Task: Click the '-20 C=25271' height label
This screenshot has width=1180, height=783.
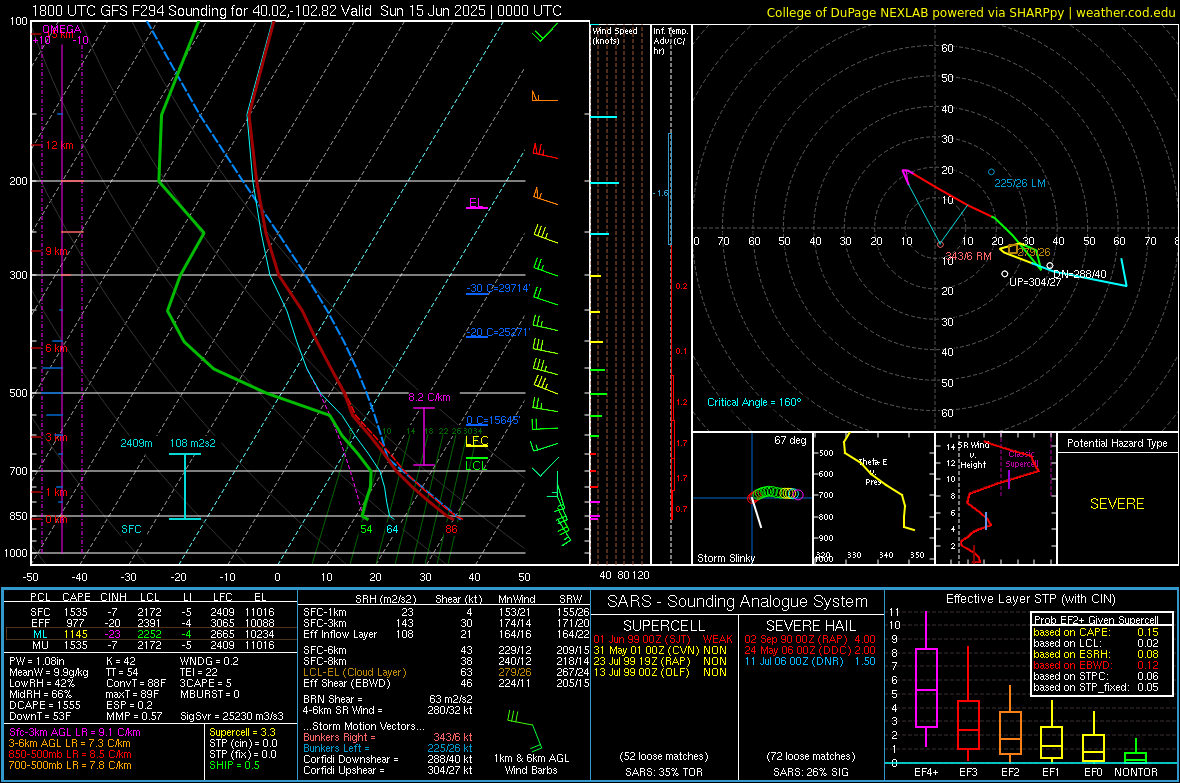Action: [498, 332]
